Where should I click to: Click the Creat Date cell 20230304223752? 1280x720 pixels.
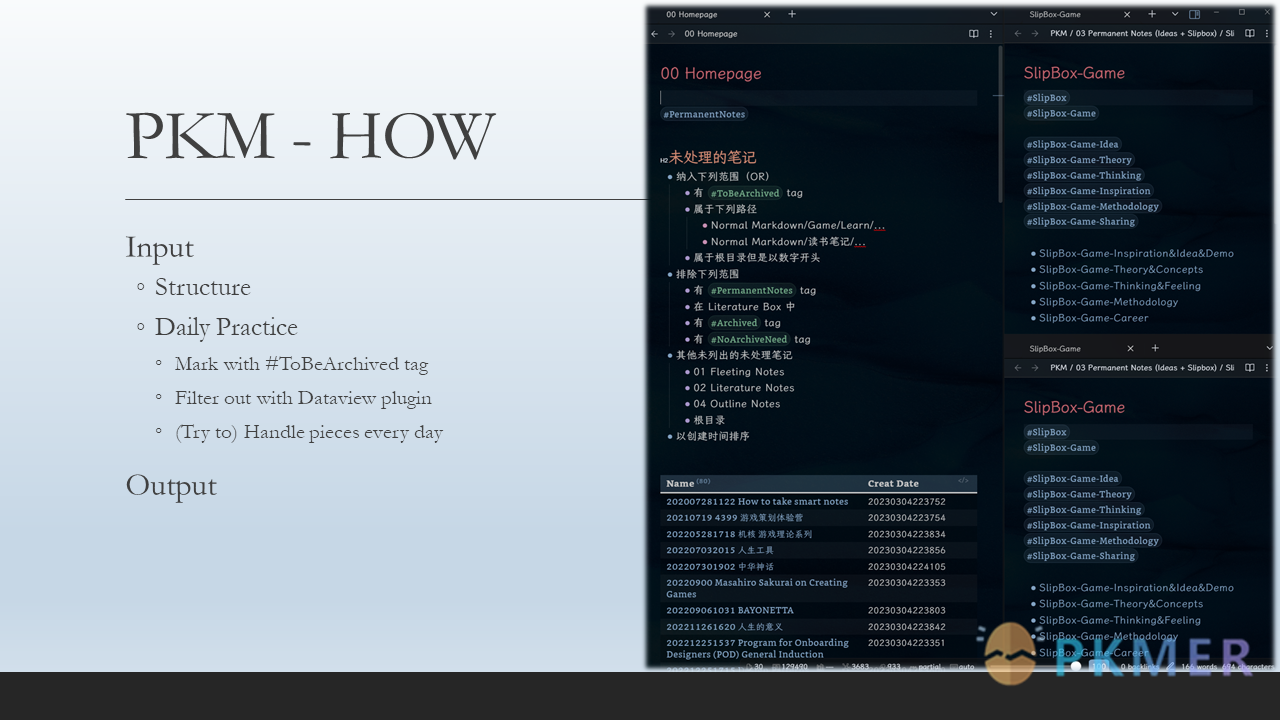click(906, 502)
